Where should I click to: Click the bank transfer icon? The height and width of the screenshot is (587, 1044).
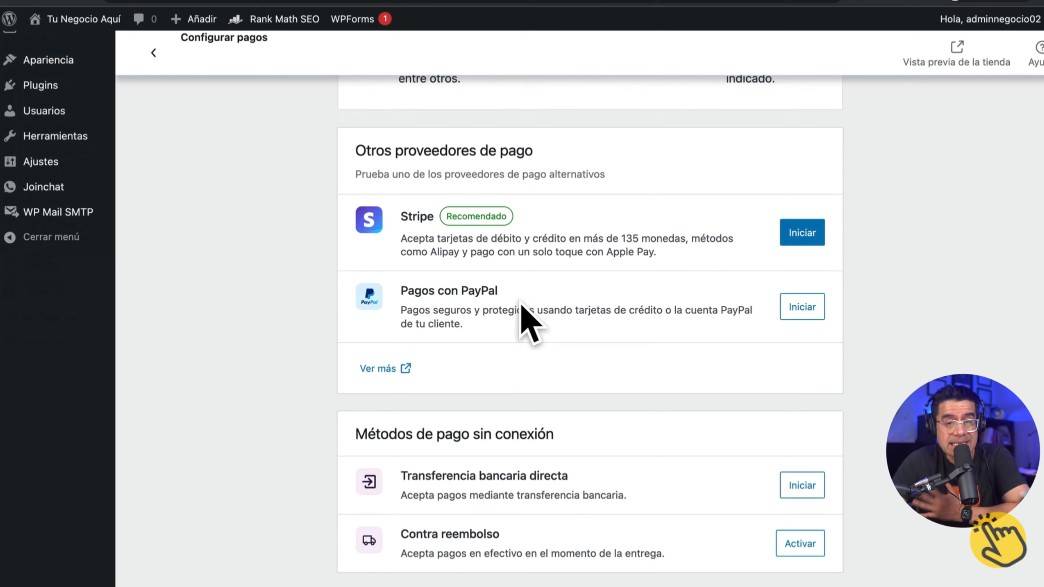click(369, 482)
